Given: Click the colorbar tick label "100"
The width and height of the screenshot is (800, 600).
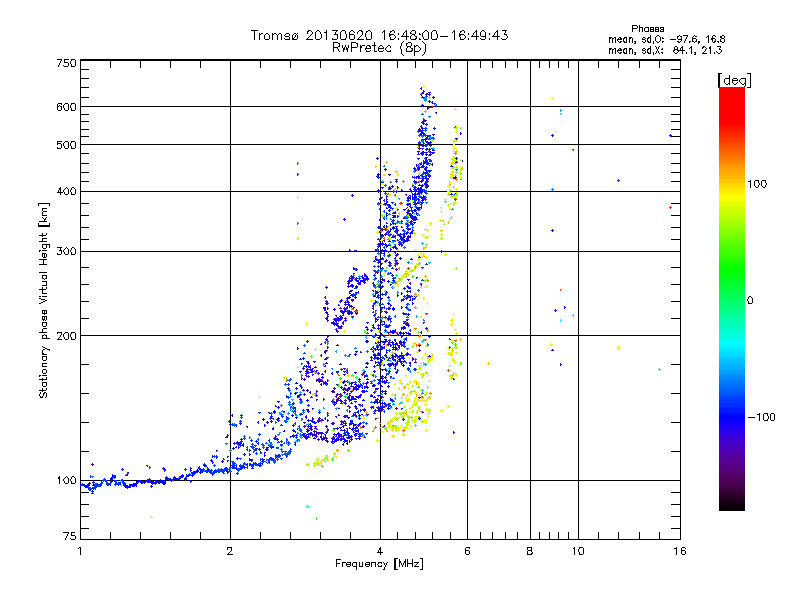Looking at the screenshot, I should coord(757,184).
